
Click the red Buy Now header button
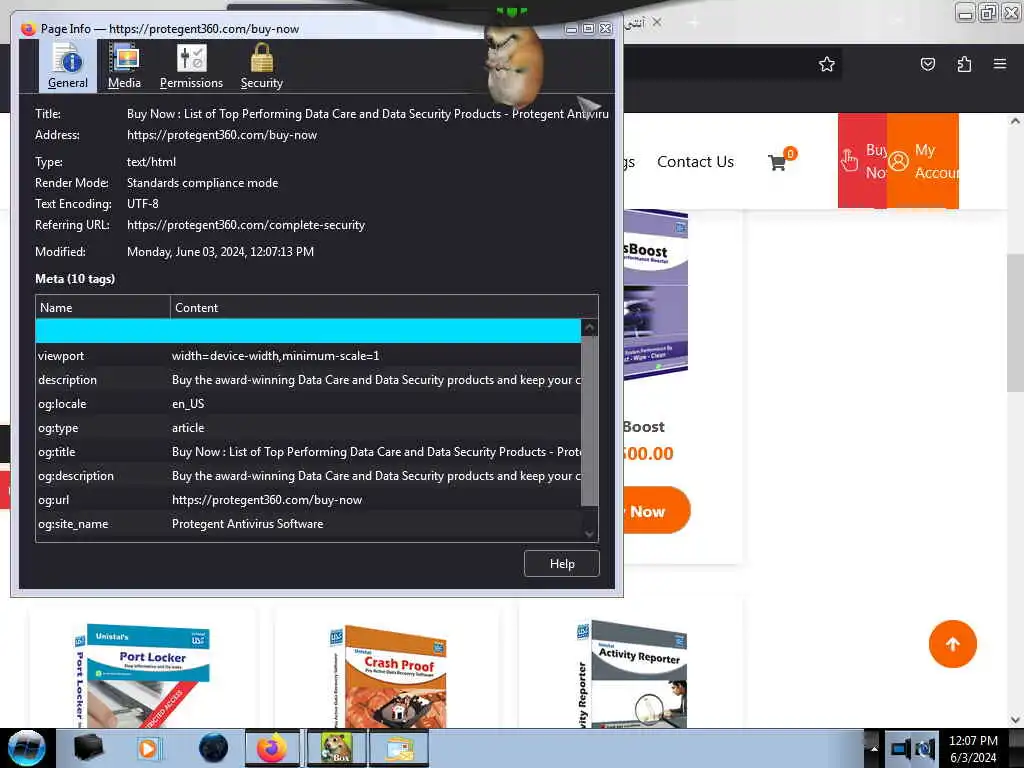pyautogui.click(x=862, y=161)
